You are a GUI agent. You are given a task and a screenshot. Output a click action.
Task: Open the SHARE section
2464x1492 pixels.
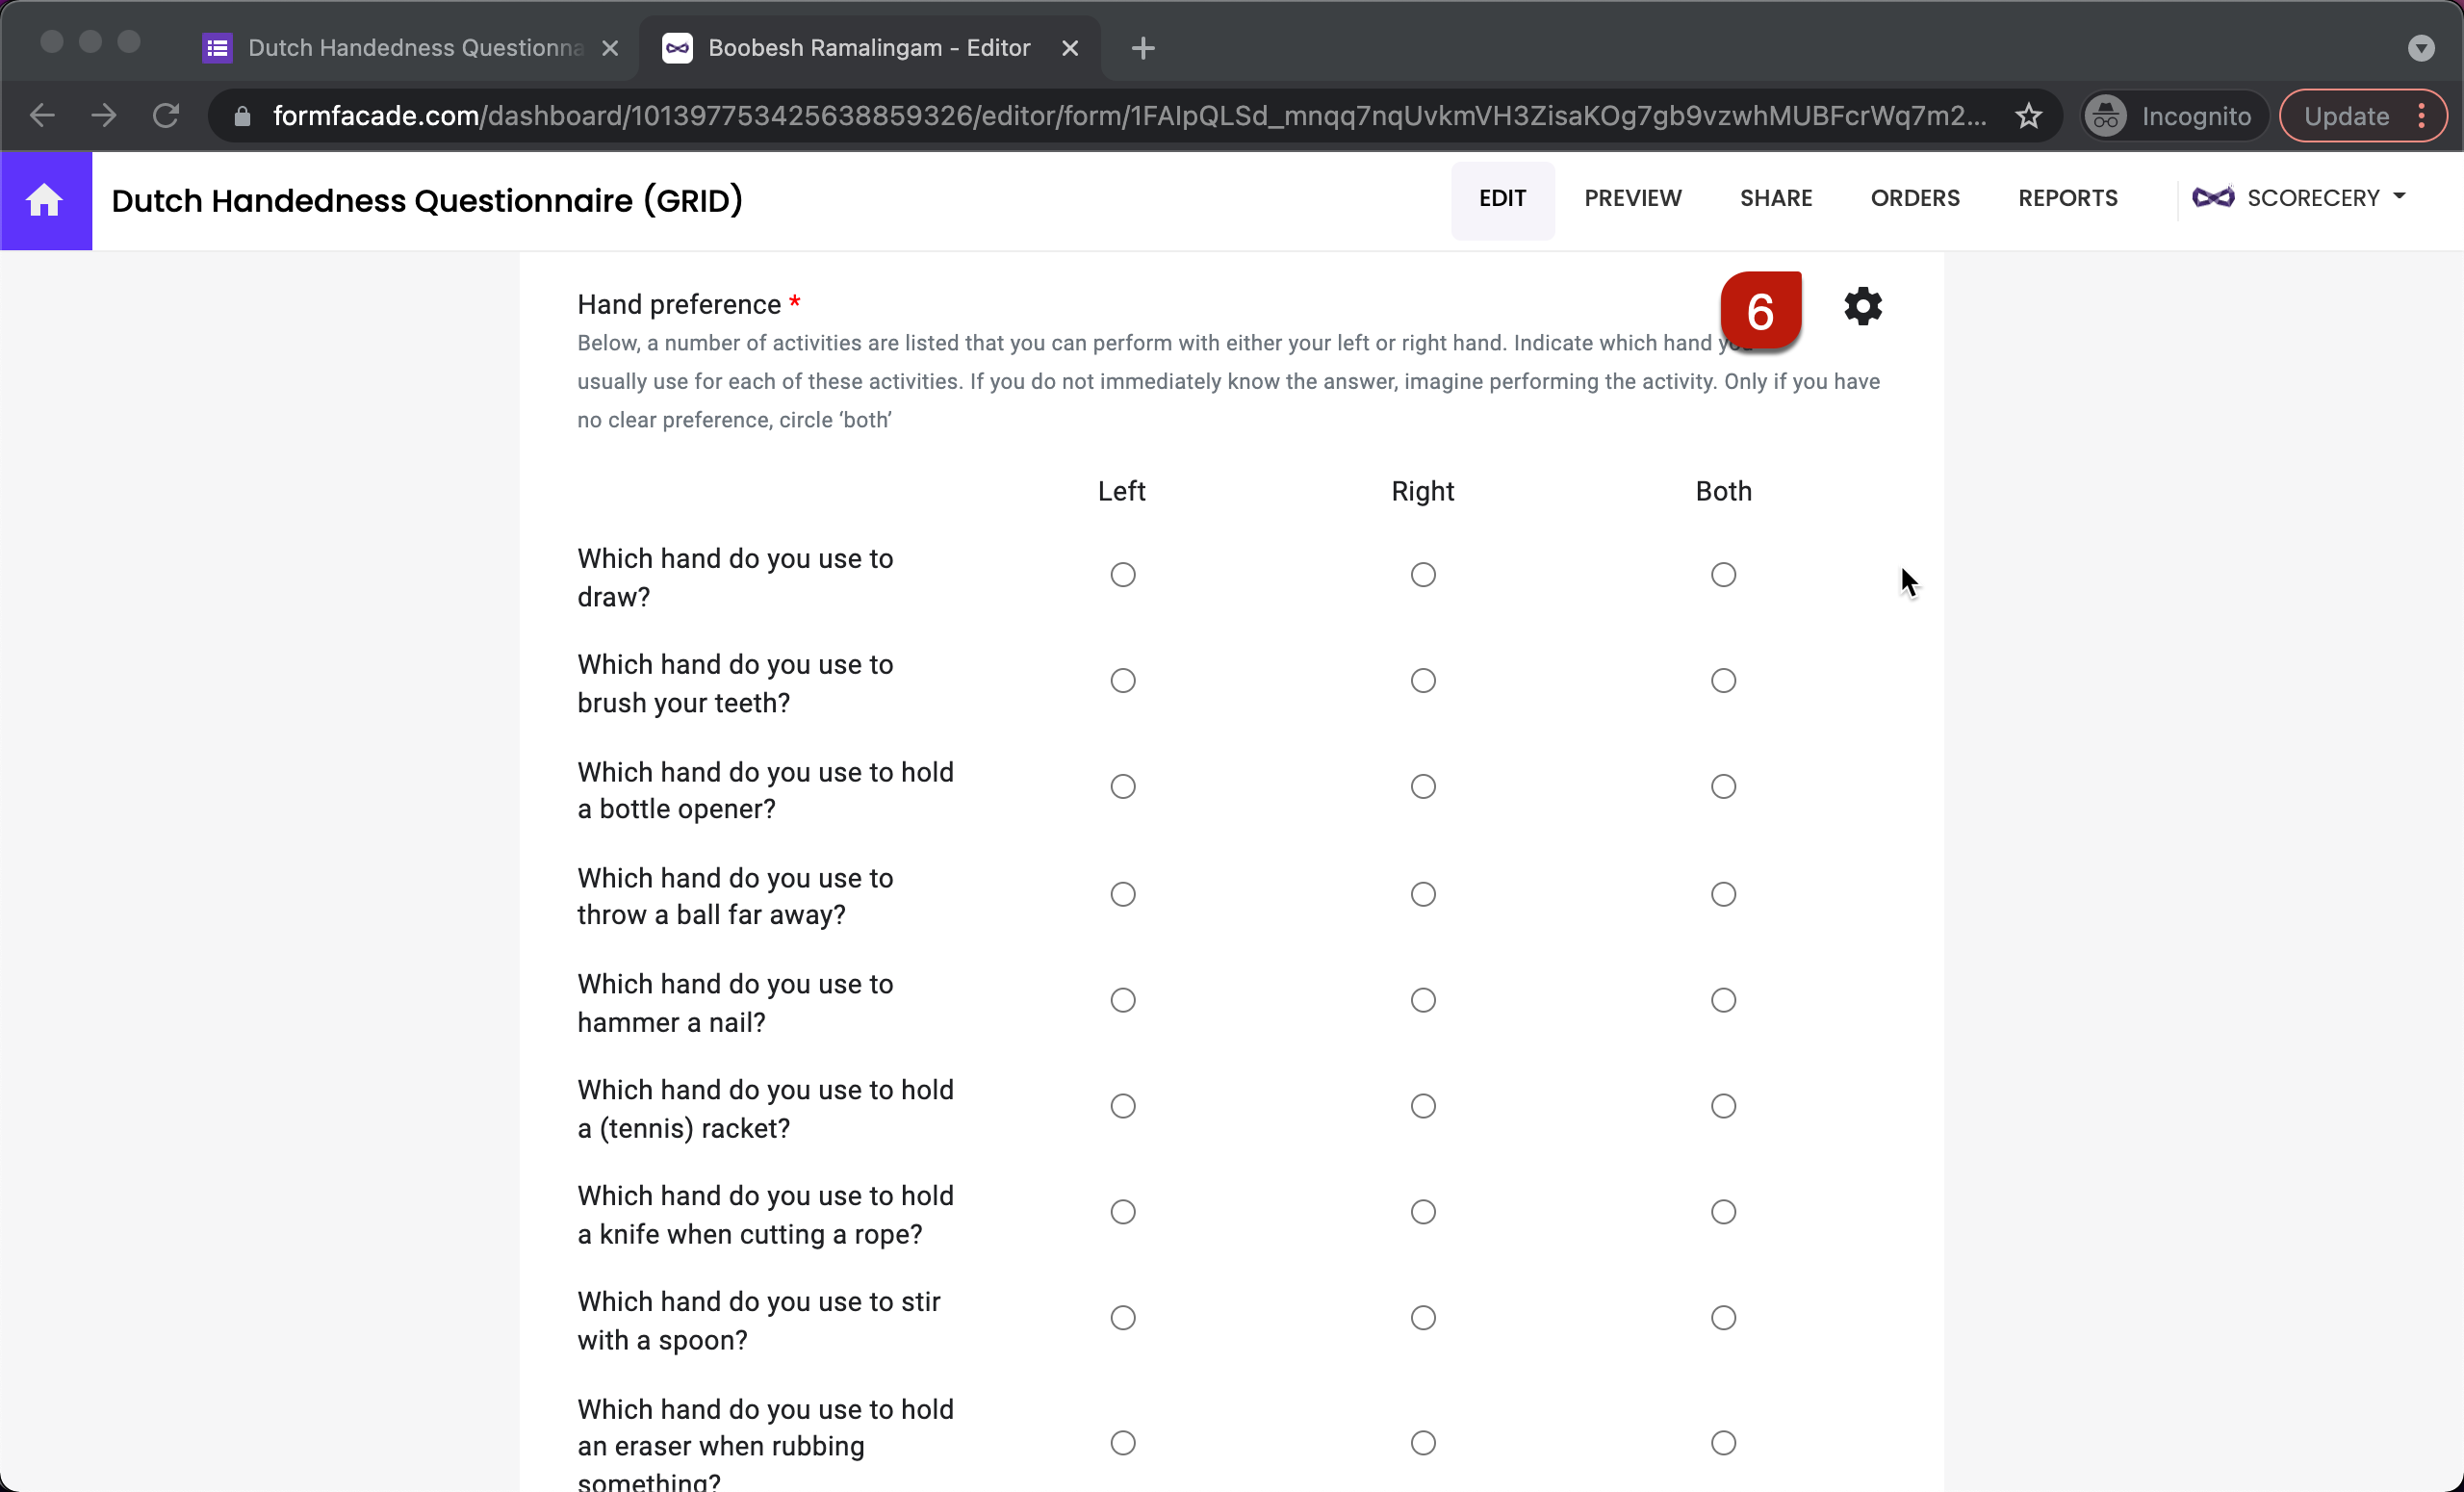pyautogui.click(x=1776, y=197)
